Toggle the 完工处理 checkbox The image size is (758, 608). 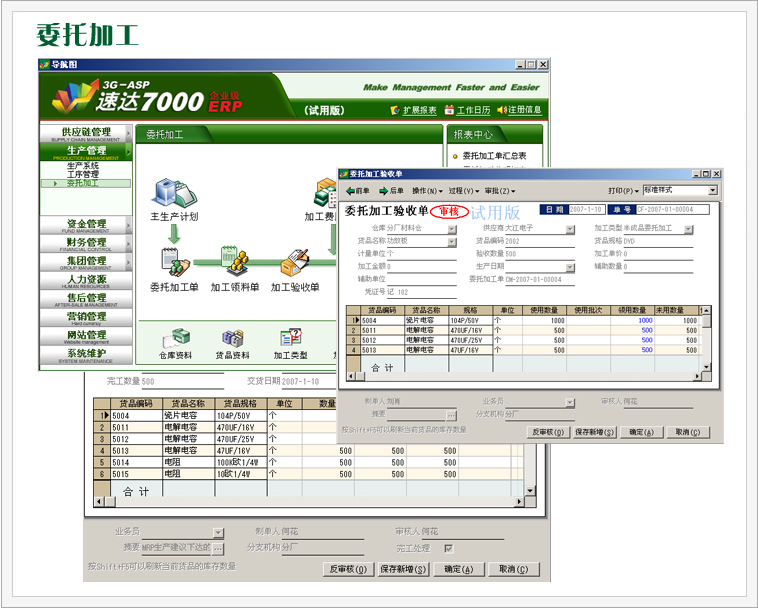pos(449,549)
